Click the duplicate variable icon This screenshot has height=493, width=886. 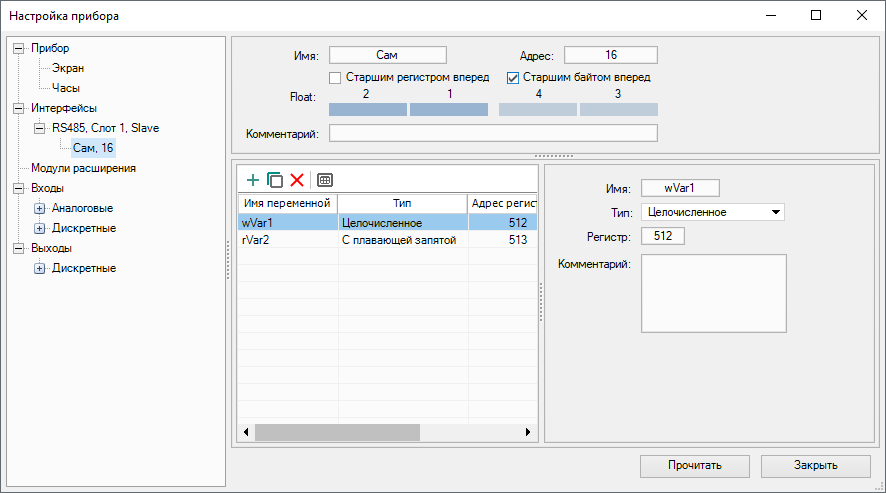[275, 180]
